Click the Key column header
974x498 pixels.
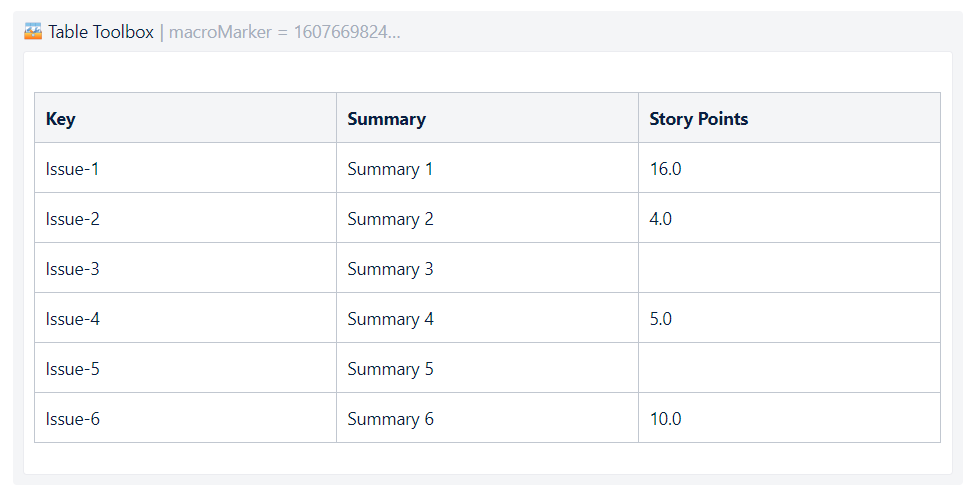pyautogui.click(x=185, y=118)
